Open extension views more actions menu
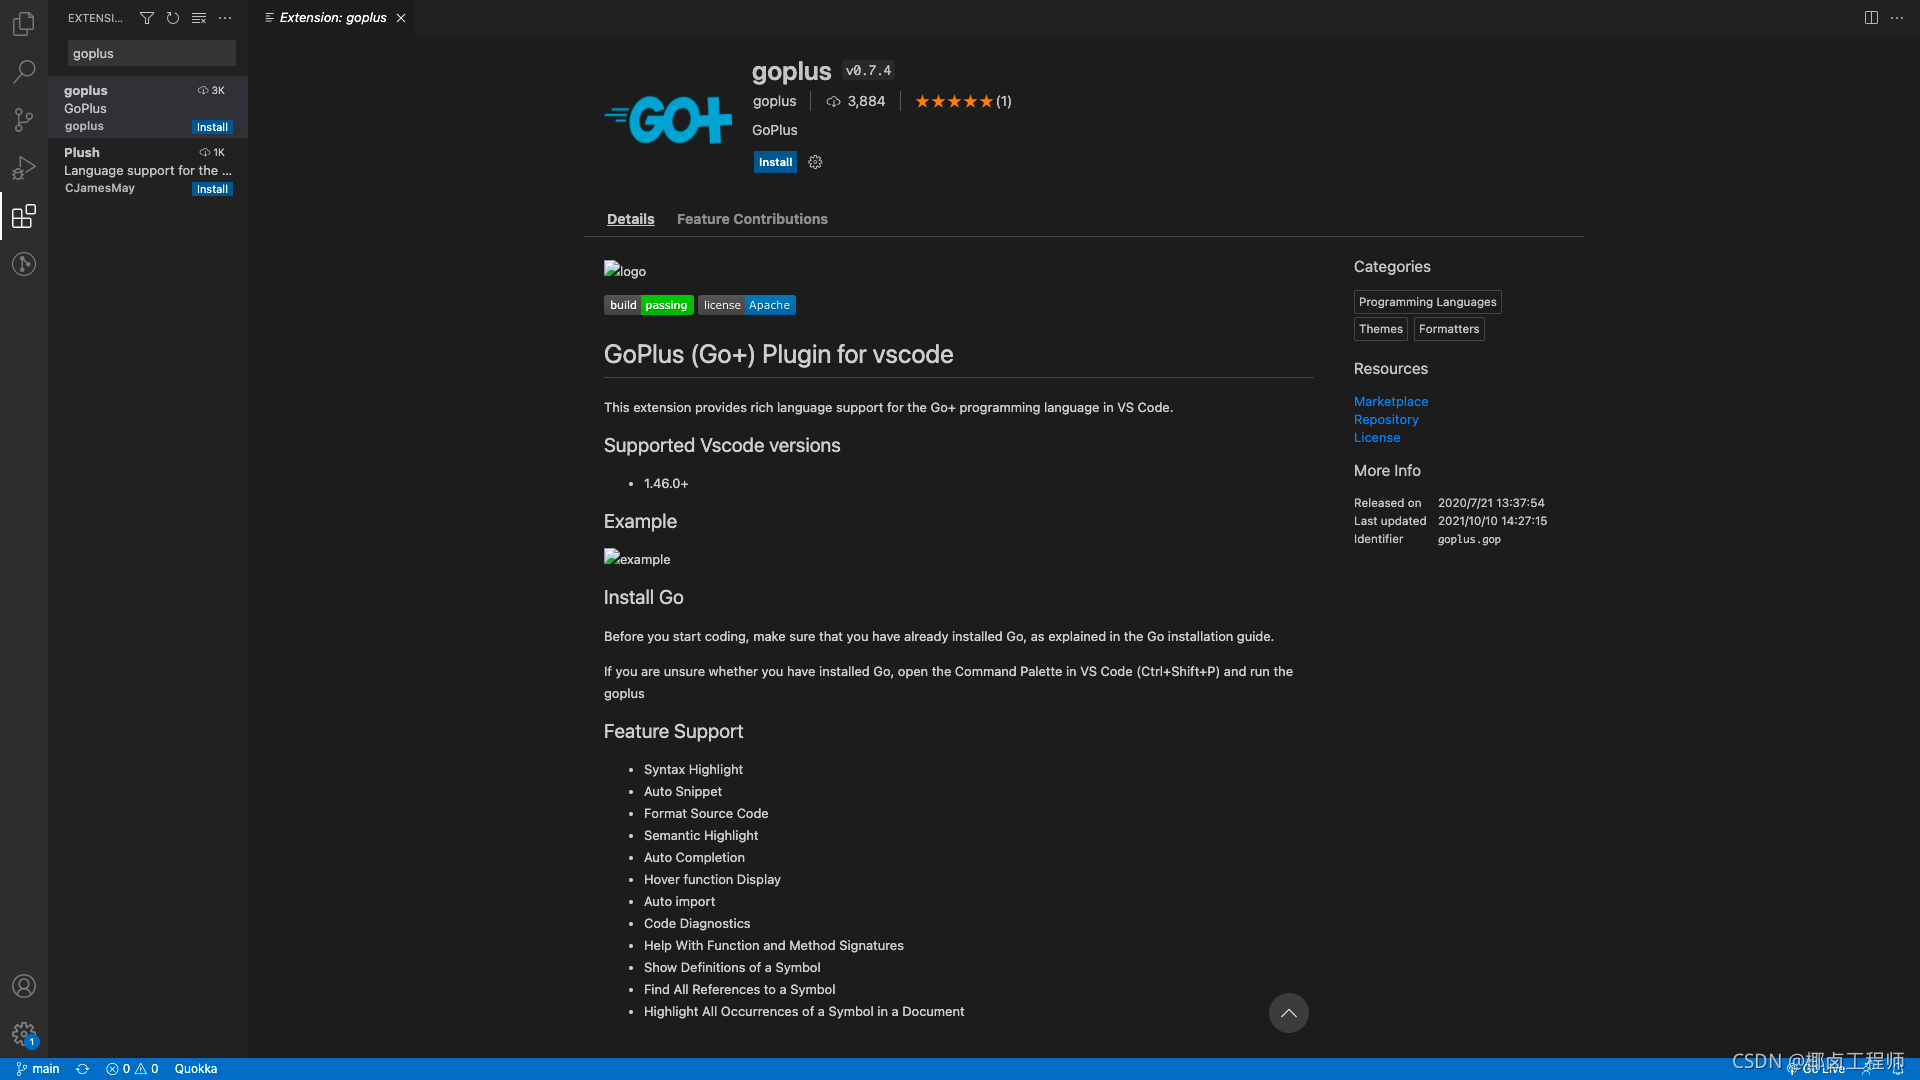Screen dimensions: 1920x1080 [x=225, y=18]
